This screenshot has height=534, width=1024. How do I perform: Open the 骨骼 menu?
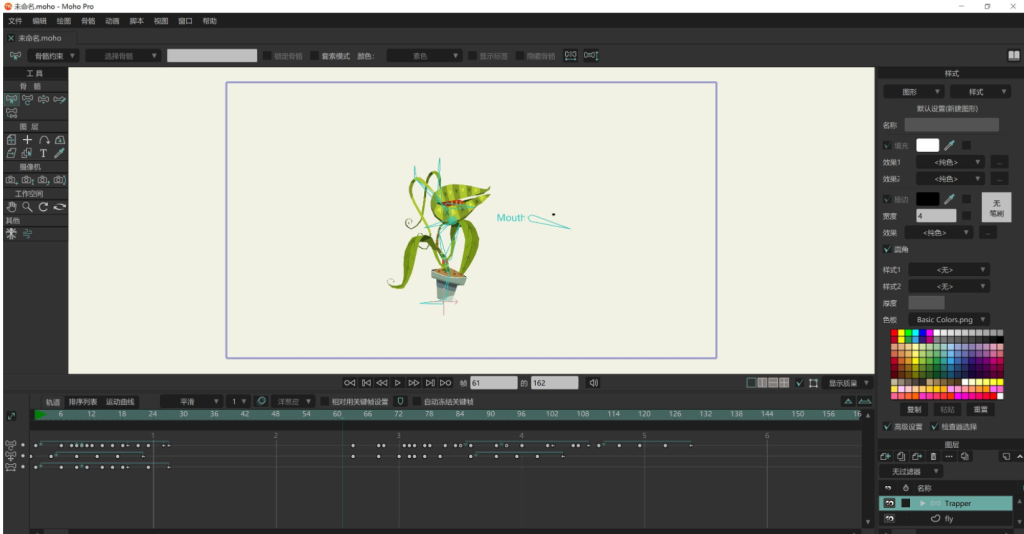(88, 21)
